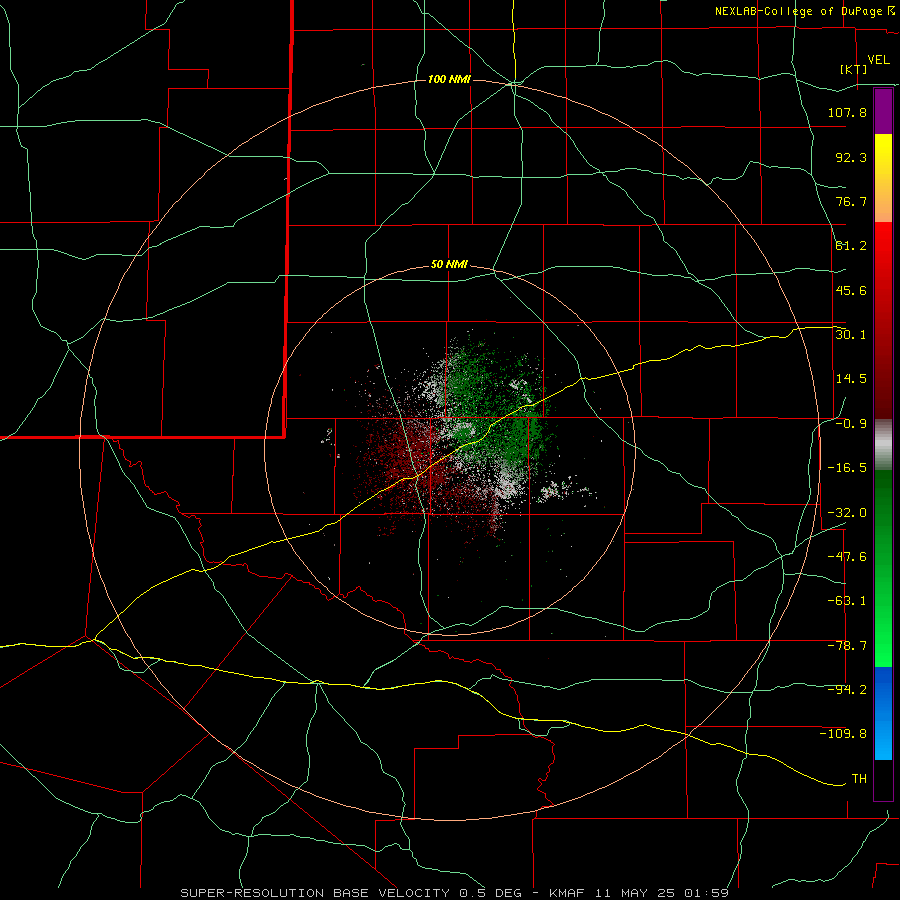900x900 pixels.
Task: Click the -109.8 velocity scale value
Action: [x=843, y=734]
